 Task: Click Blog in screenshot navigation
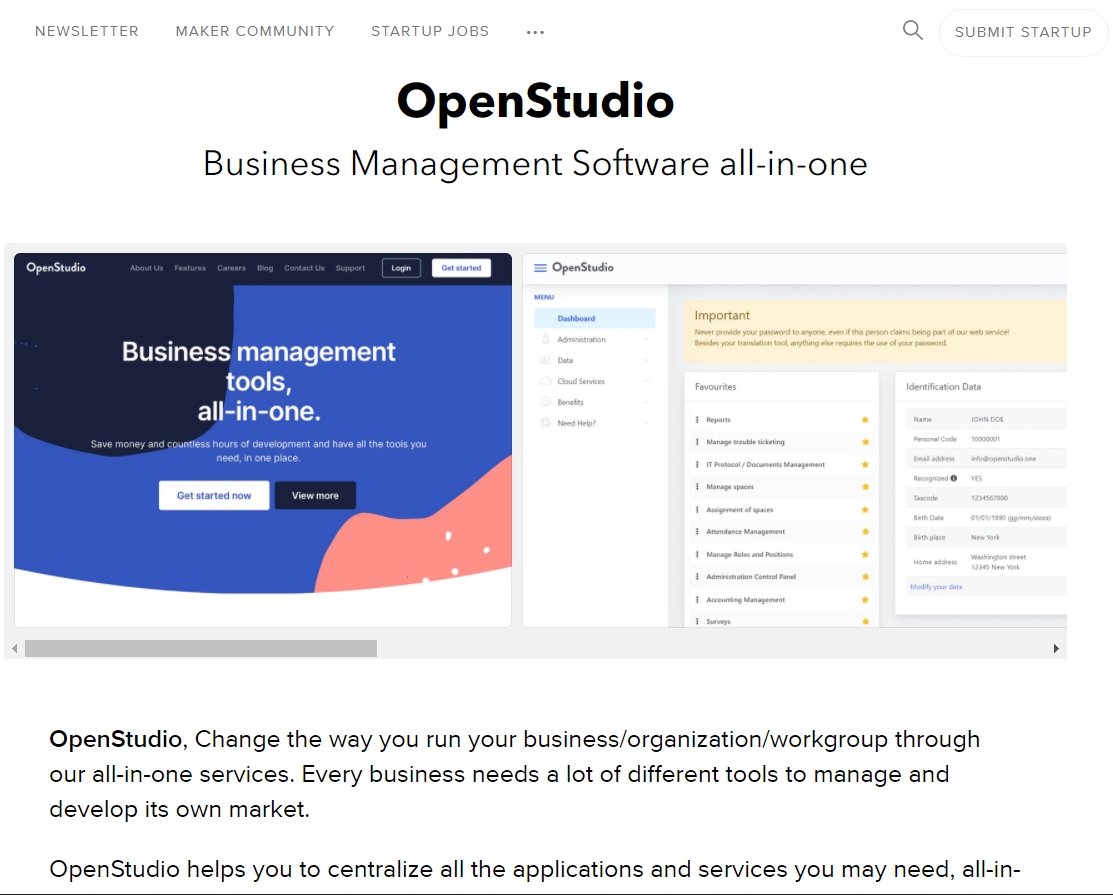[265, 268]
